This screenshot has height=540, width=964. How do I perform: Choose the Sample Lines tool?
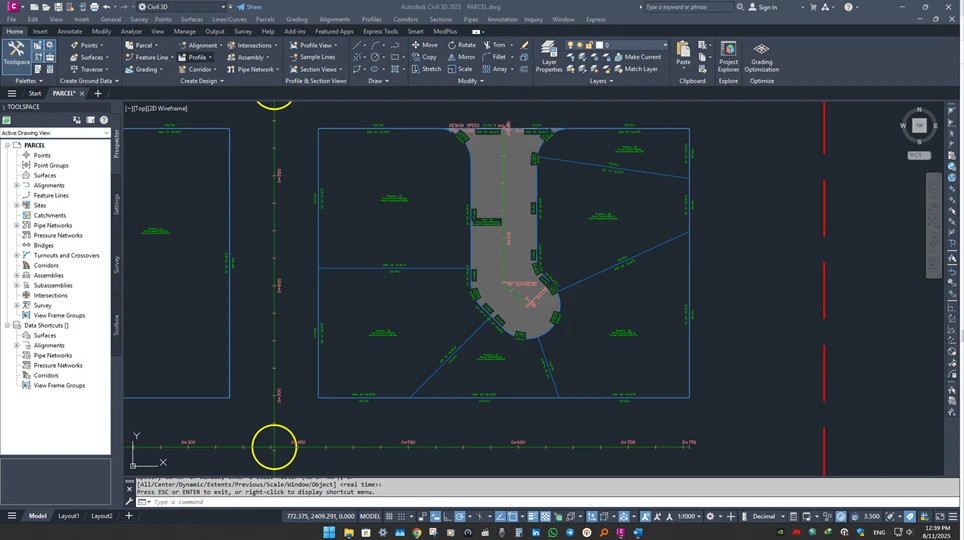pyautogui.click(x=312, y=57)
